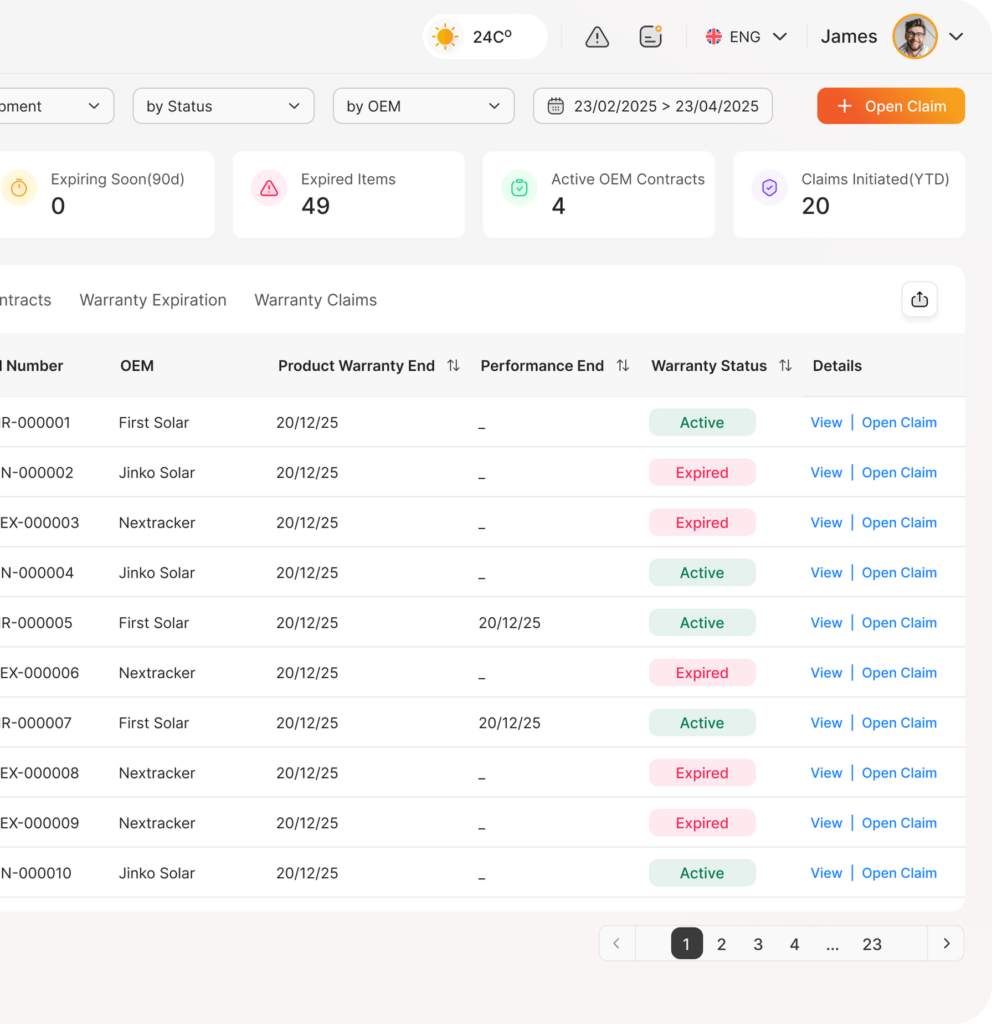The width and height of the screenshot is (992, 1024).
Task: Switch to the Warranty Claims tab
Action: (x=315, y=300)
